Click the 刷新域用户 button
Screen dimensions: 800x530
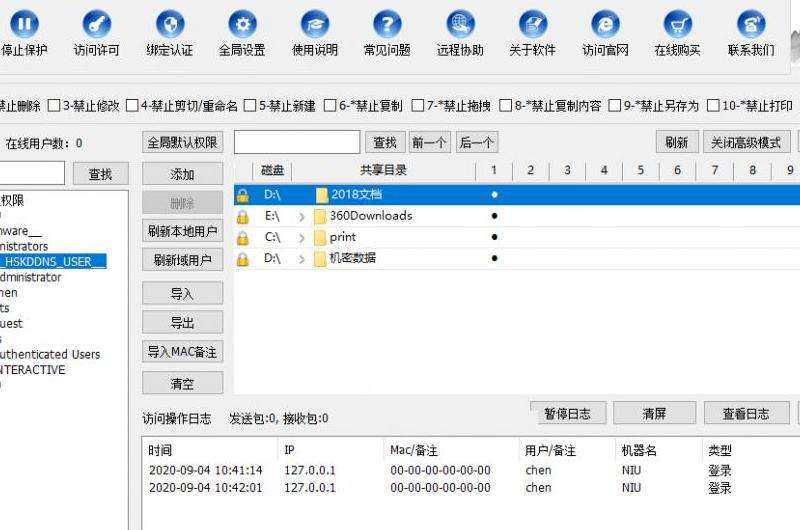pos(183,260)
